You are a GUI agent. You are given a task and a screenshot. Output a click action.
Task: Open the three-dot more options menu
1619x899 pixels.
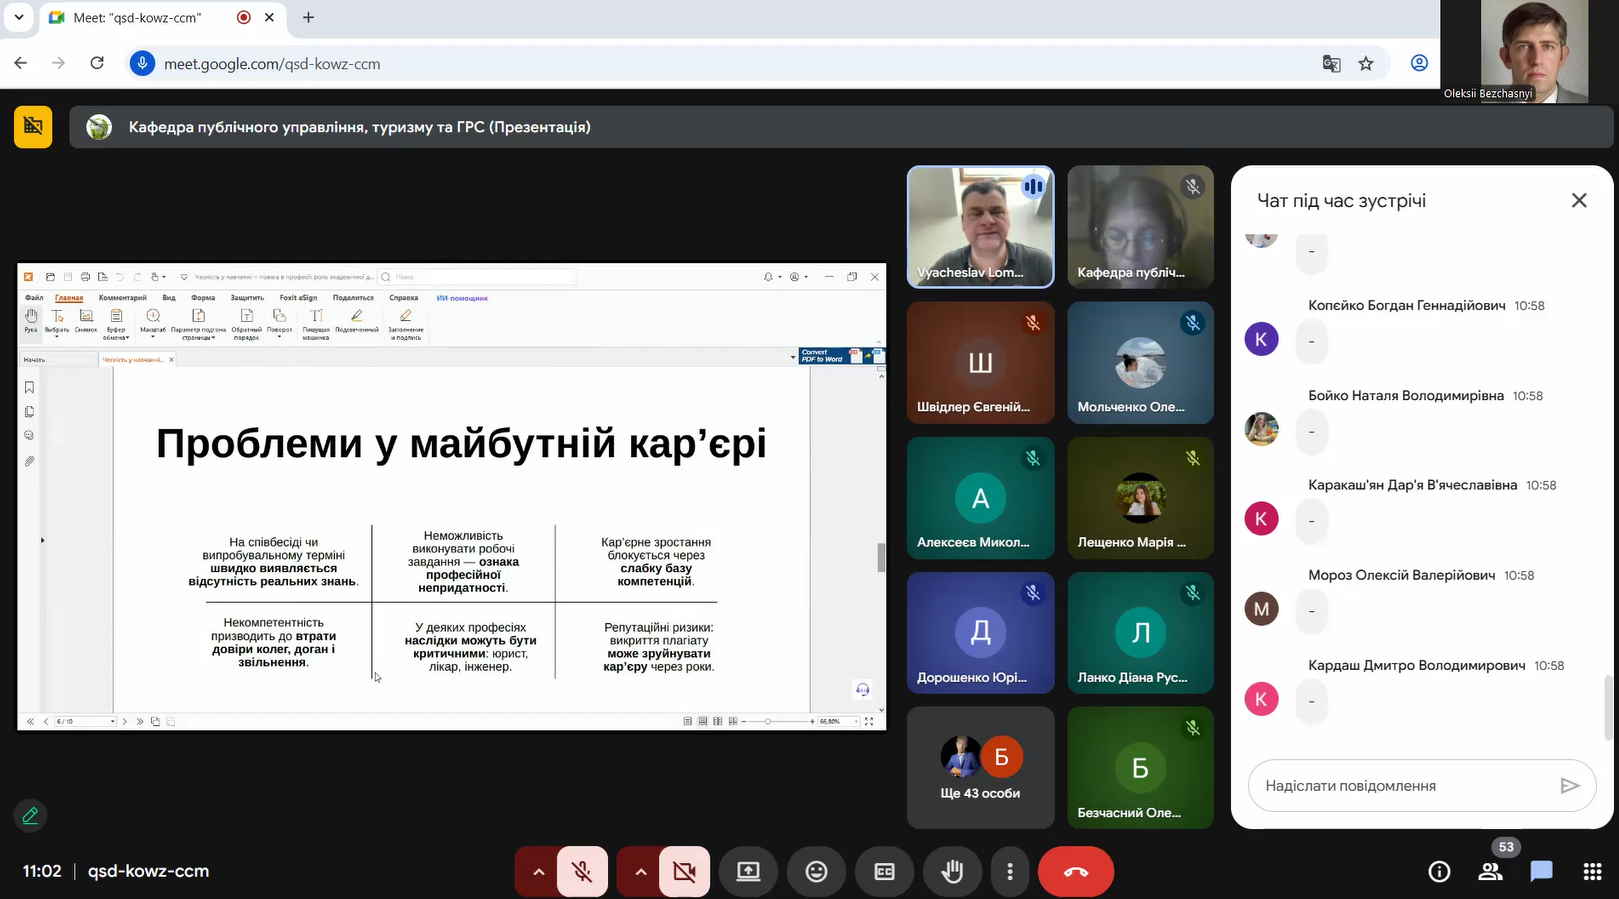point(1010,872)
